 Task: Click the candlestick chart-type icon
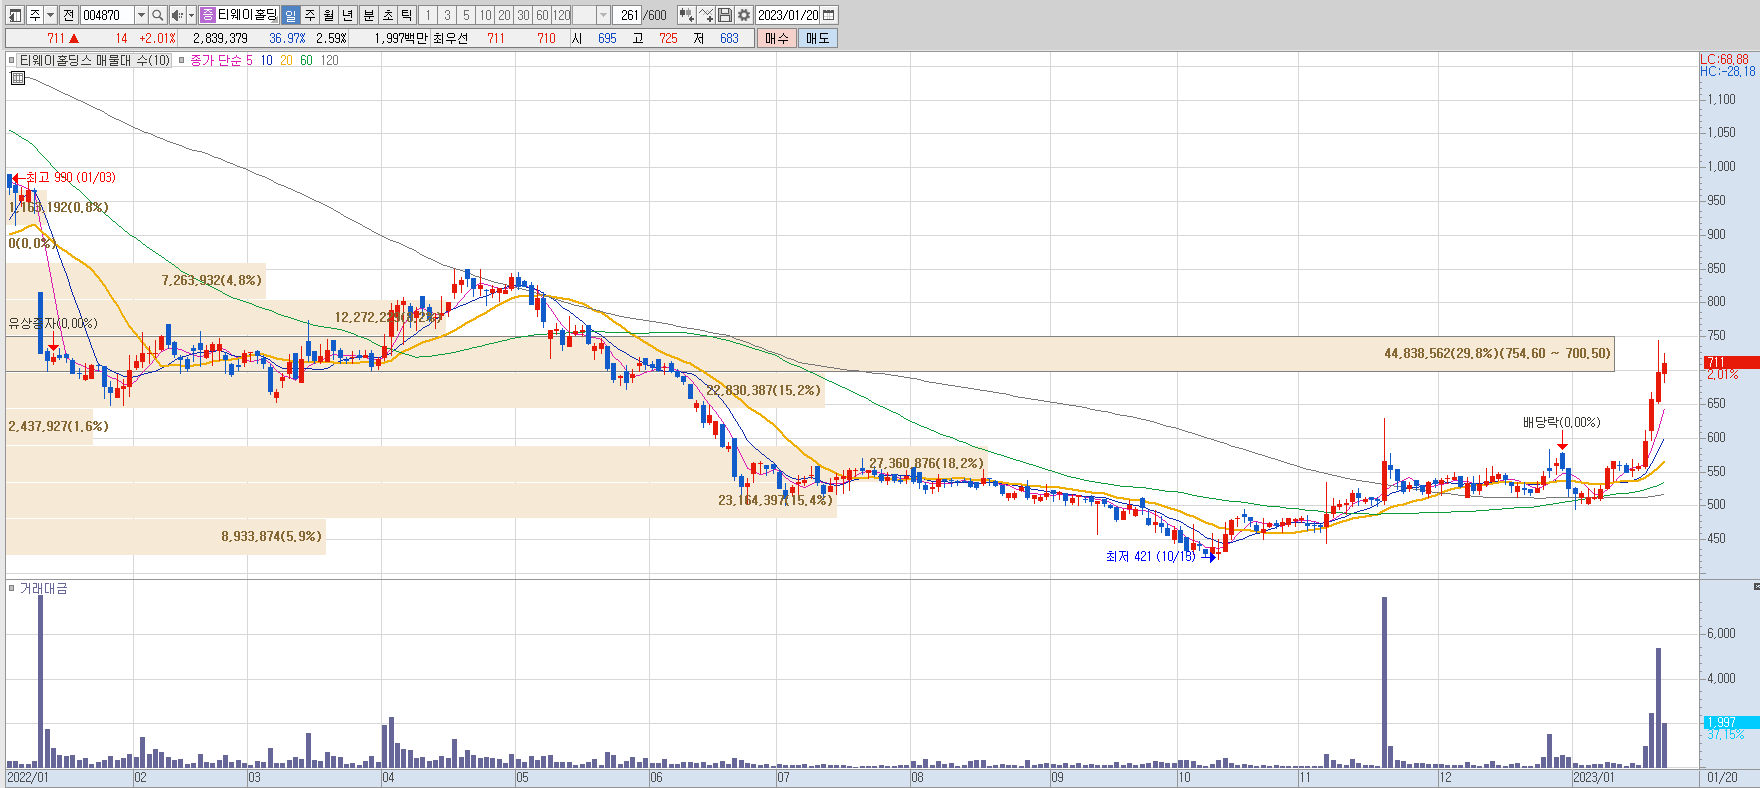[686, 15]
